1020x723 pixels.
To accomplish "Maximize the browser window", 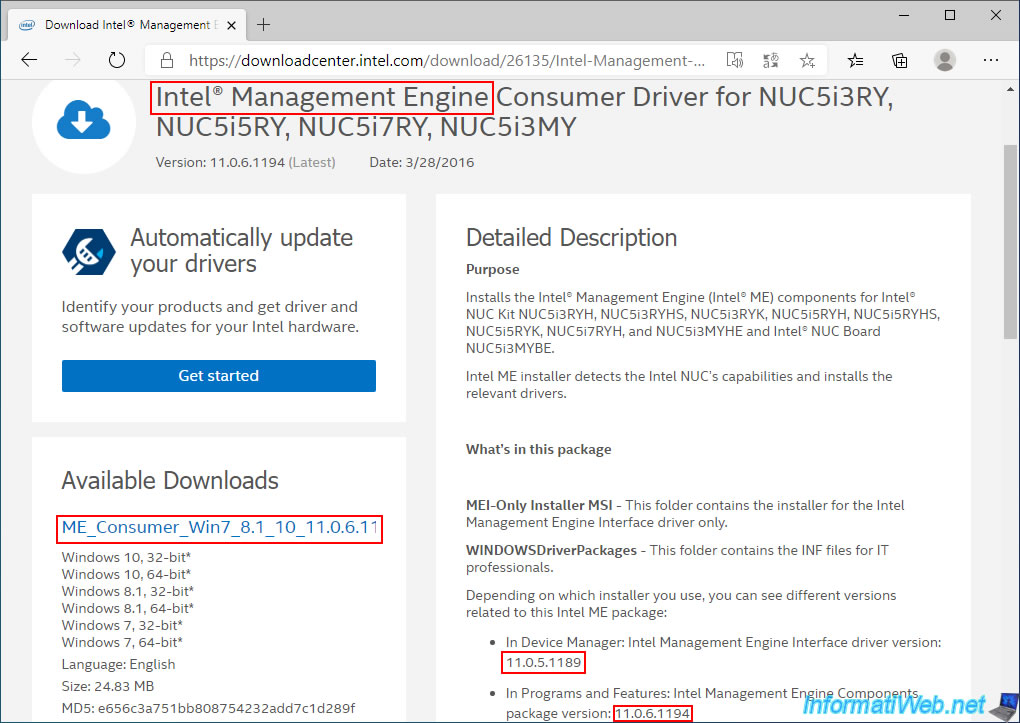I will [x=950, y=15].
